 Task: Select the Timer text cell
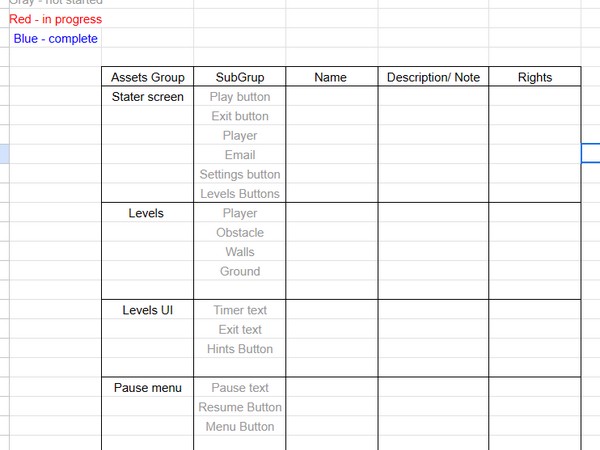[x=240, y=310]
